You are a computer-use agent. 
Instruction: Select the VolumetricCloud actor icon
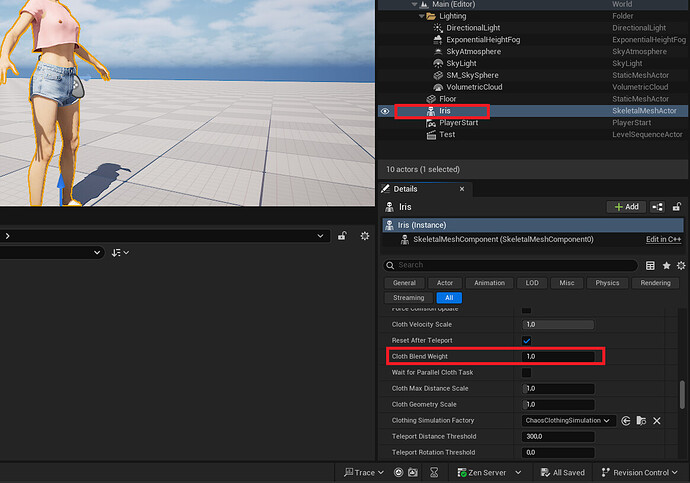click(x=438, y=88)
